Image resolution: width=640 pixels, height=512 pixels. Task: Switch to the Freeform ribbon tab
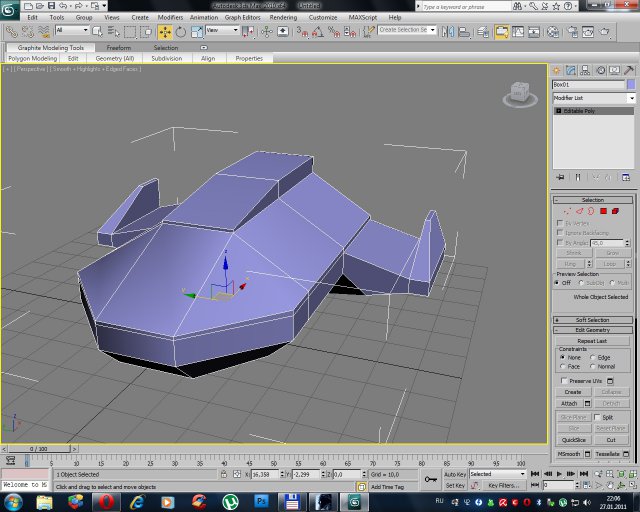(x=118, y=47)
